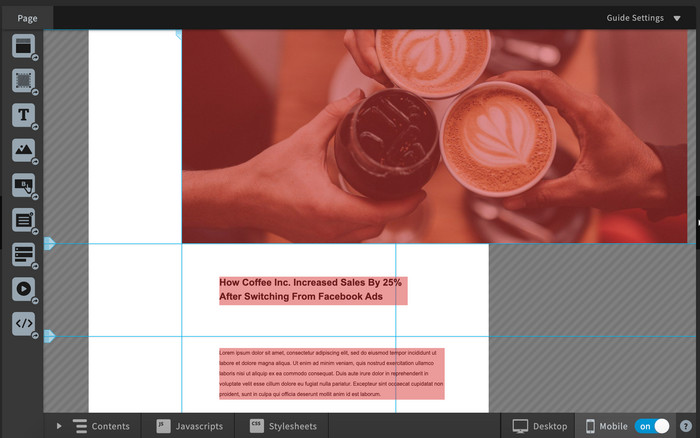Screen dimensions: 700x438
Task: Select the Custom HTML code tool
Action: click(23, 324)
